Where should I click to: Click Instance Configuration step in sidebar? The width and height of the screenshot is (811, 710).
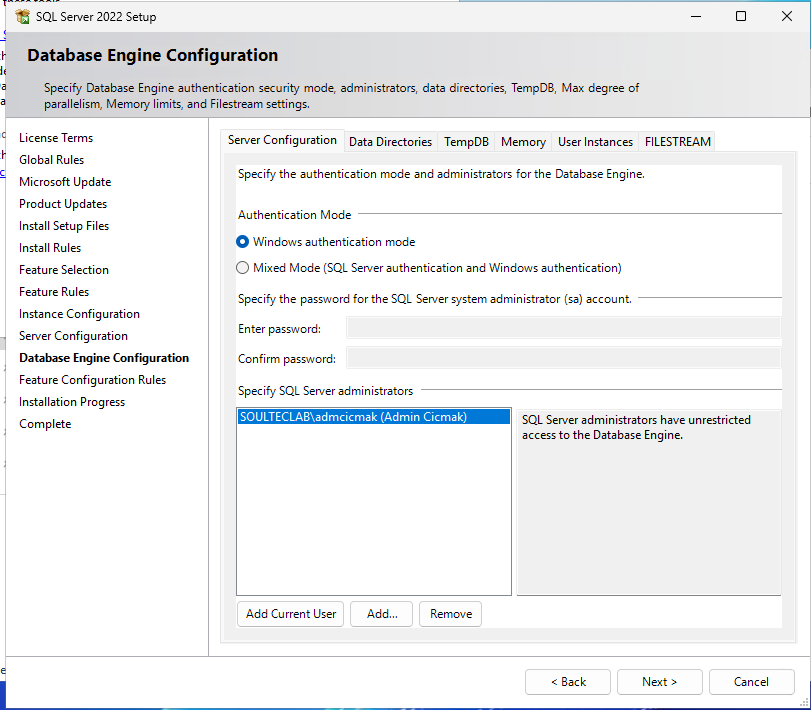[79, 314]
